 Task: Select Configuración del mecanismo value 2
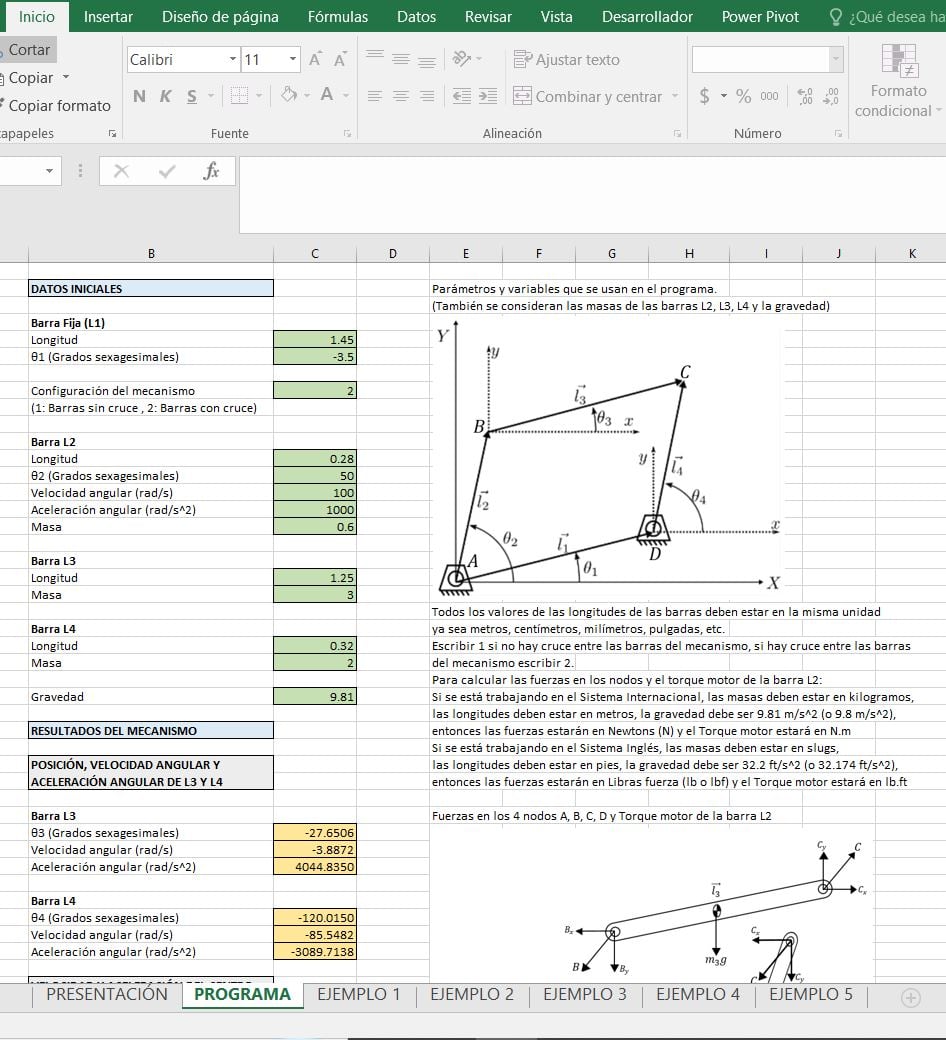314,391
